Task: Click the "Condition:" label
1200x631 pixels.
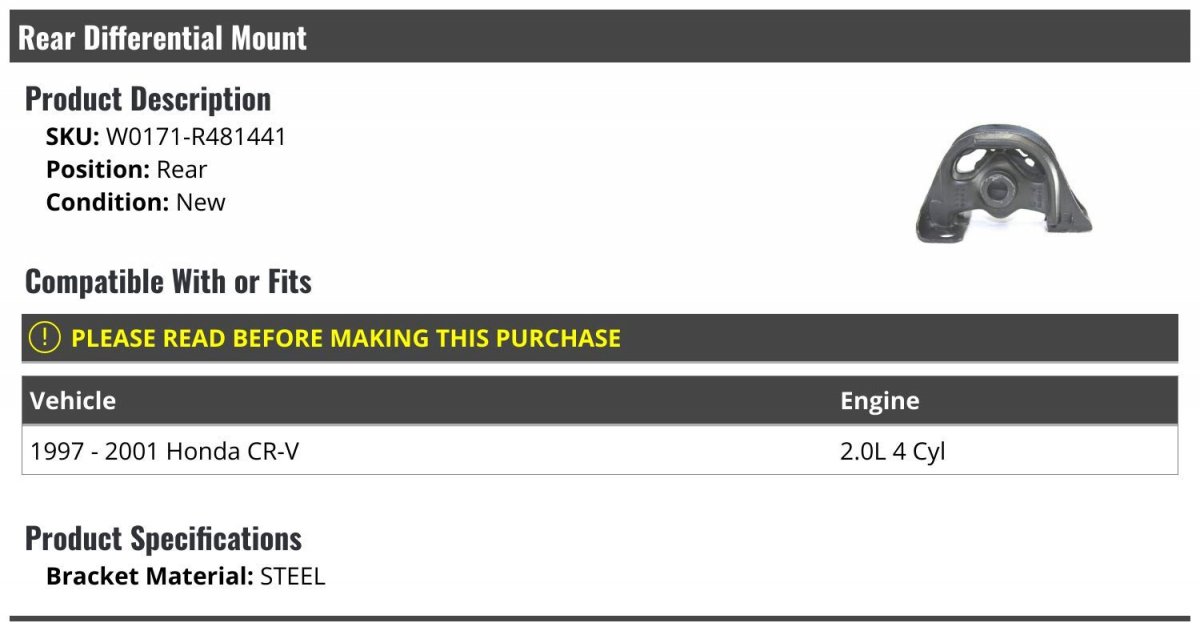Action: (108, 202)
